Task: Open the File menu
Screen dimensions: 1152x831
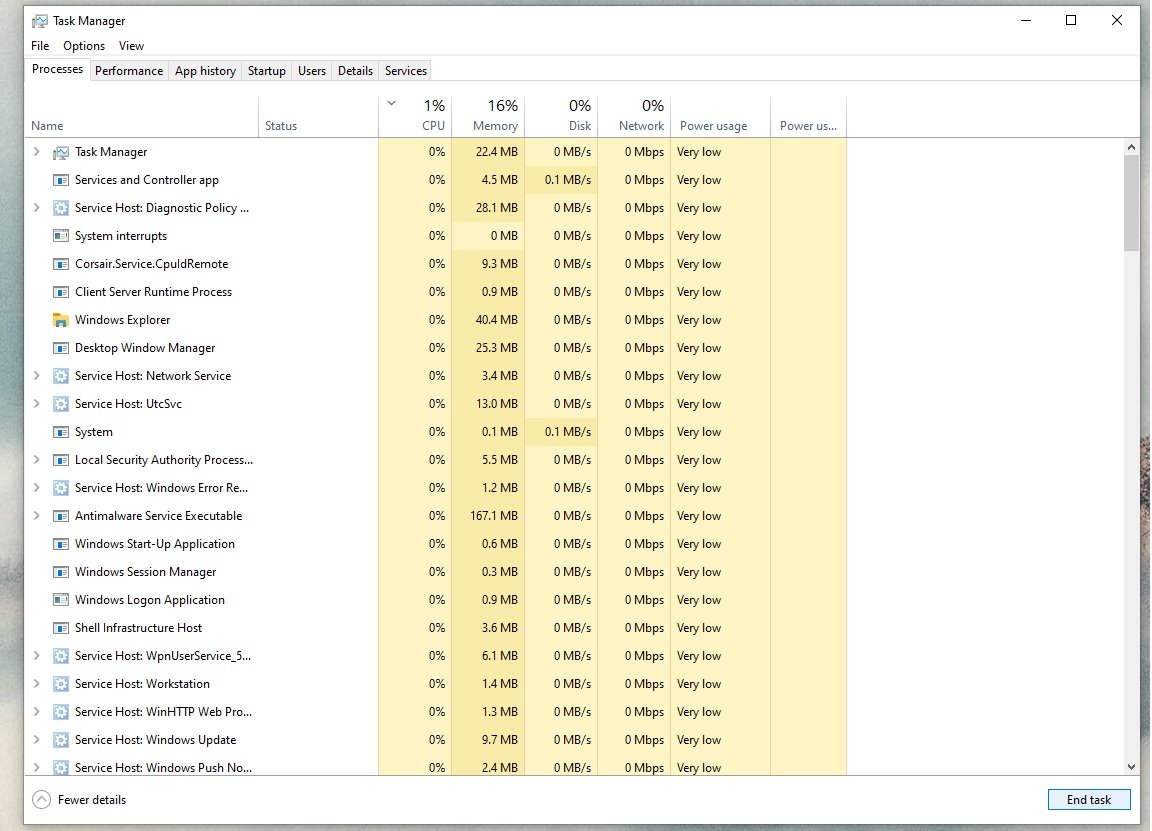Action: (40, 46)
